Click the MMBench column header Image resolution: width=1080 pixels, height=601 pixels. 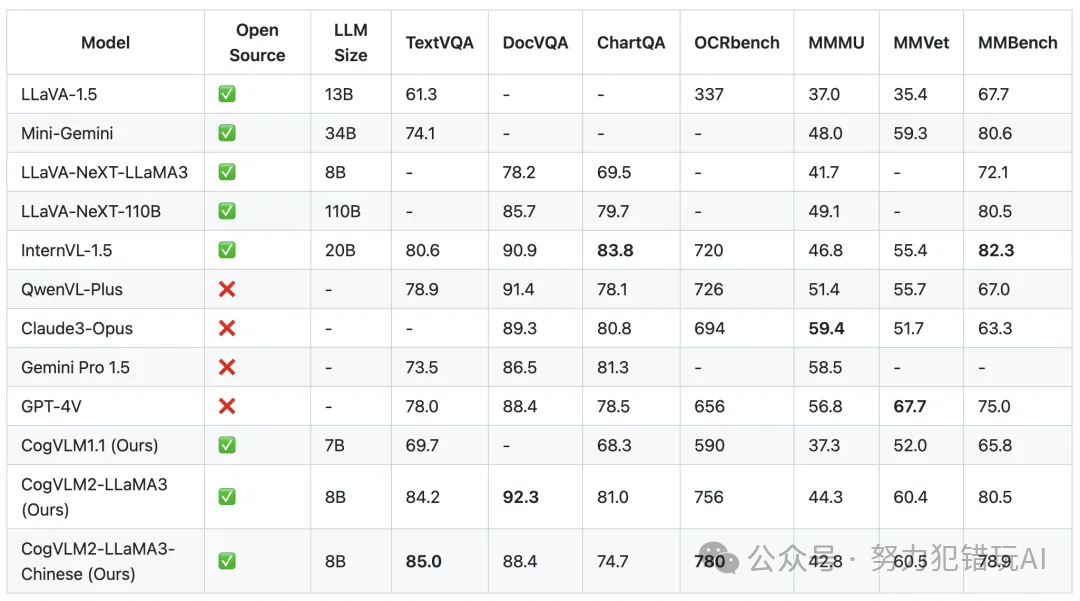(x=1017, y=43)
